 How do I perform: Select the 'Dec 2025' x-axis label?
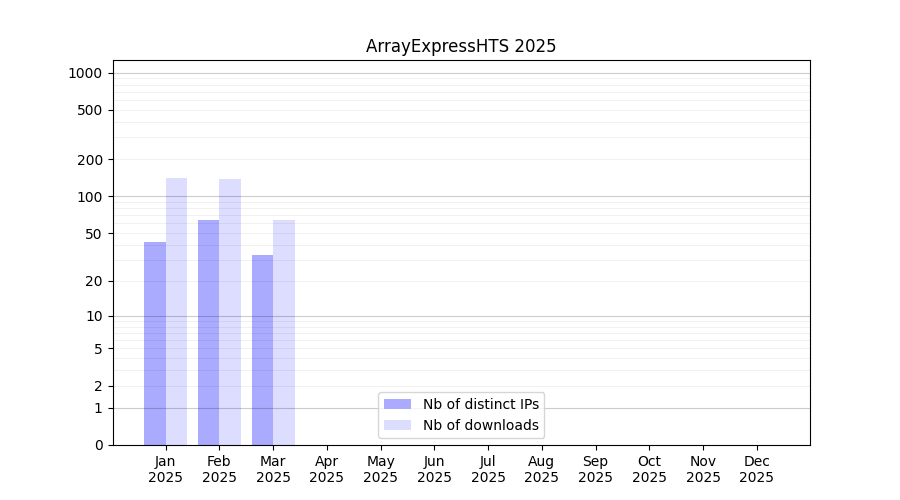(x=756, y=469)
